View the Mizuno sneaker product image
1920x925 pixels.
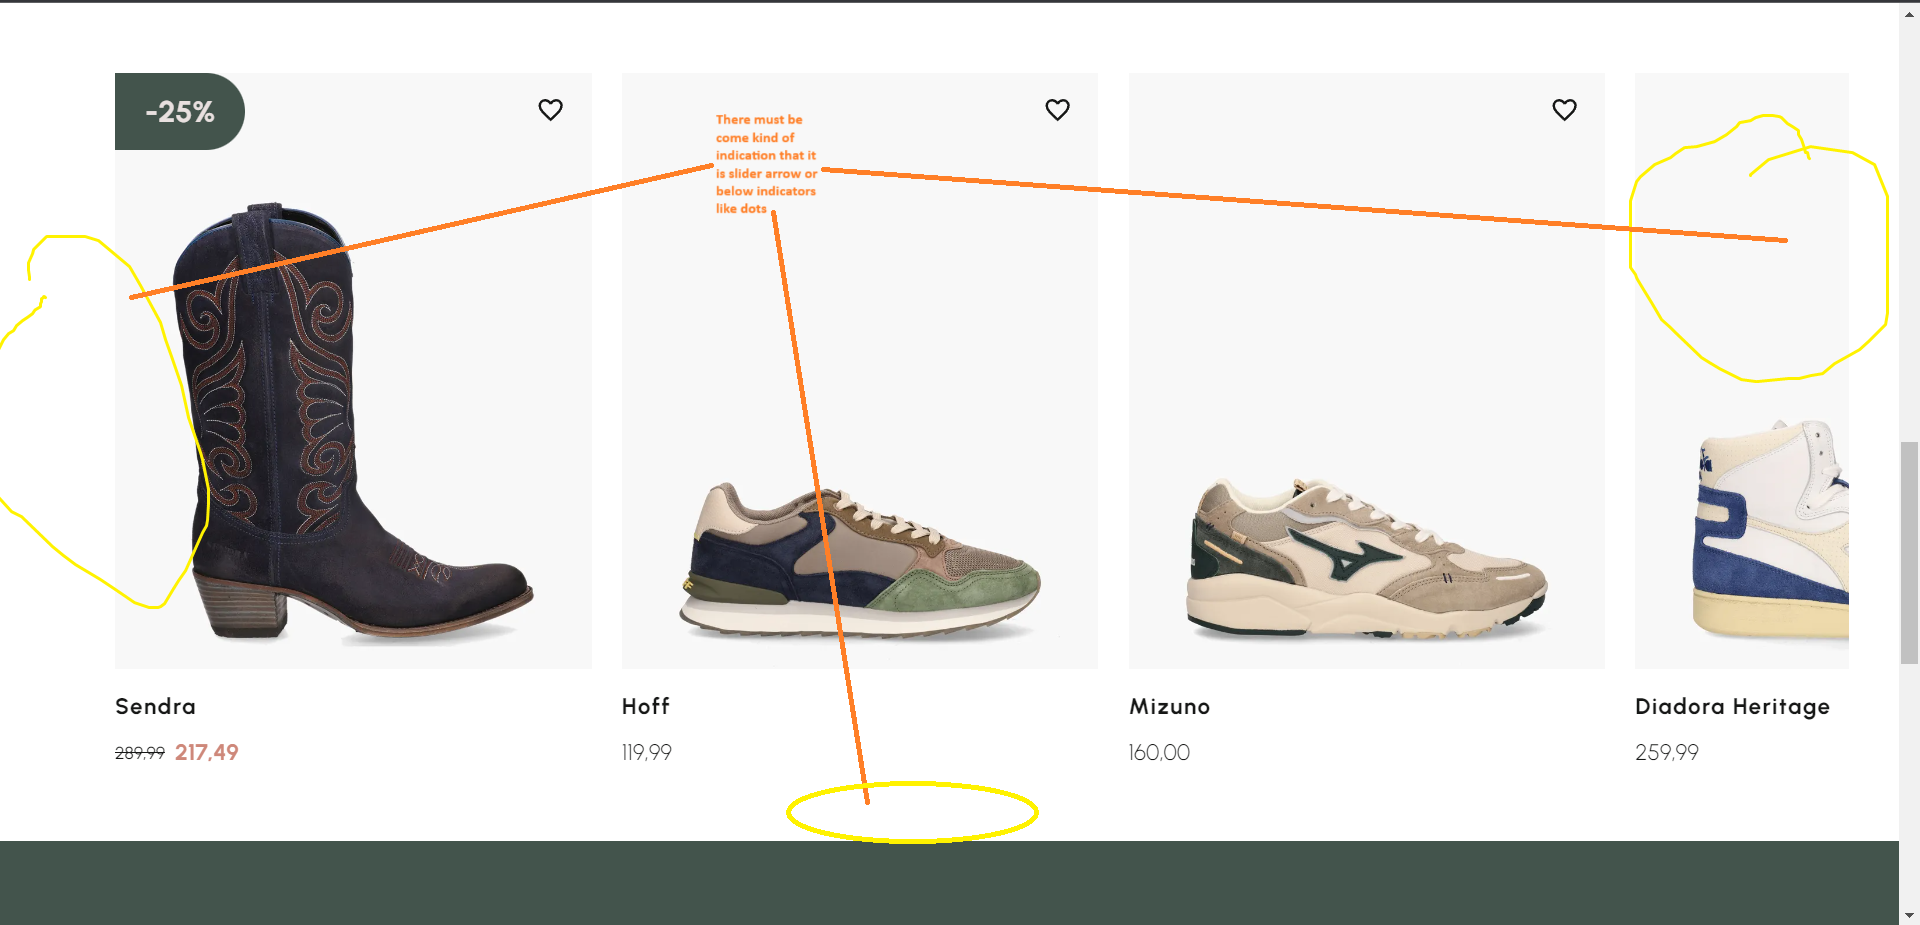pos(1366,560)
